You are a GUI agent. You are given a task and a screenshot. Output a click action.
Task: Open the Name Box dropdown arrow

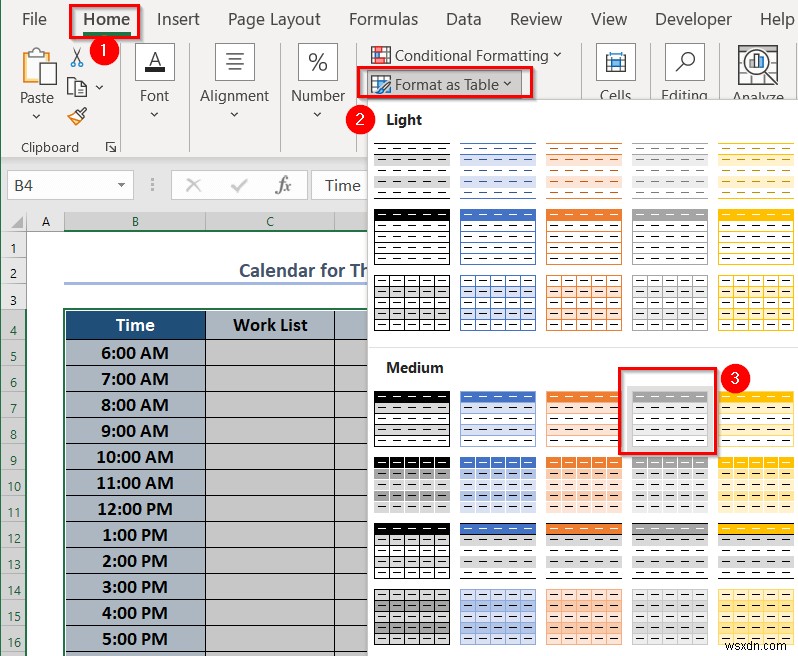(x=122, y=185)
